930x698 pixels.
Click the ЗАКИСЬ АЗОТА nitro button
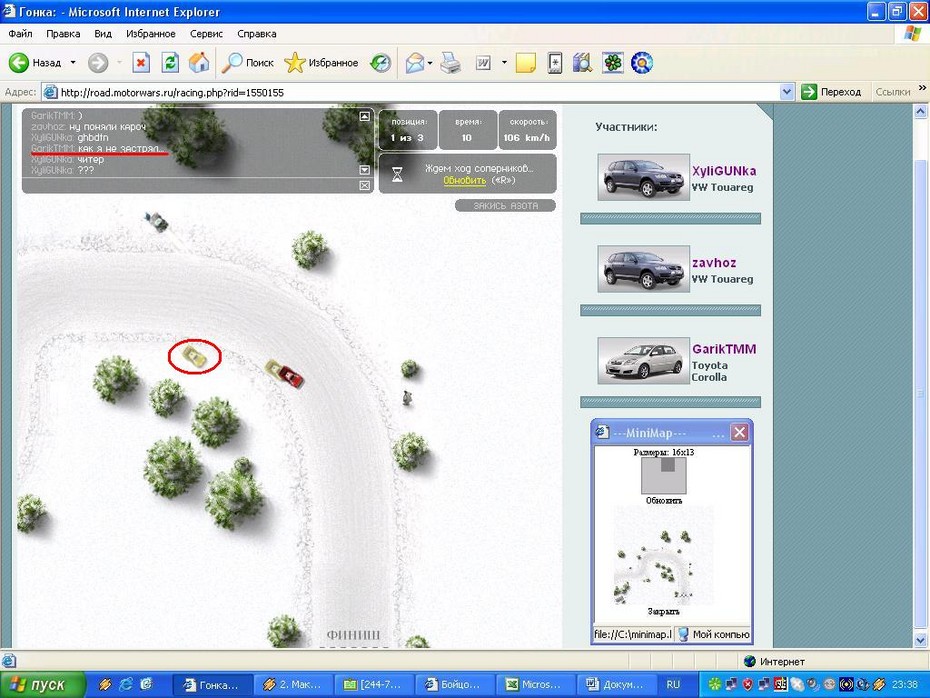[x=505, y=206]
